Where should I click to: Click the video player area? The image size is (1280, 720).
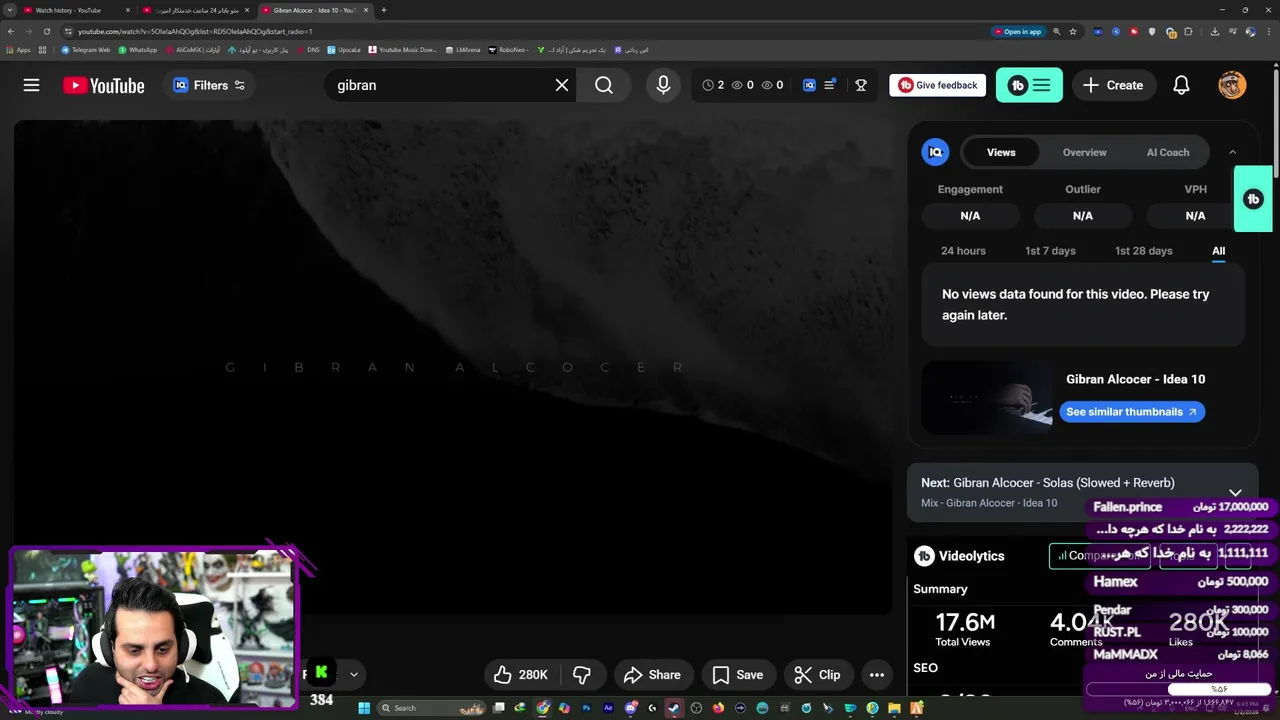[x=452, y=367]
